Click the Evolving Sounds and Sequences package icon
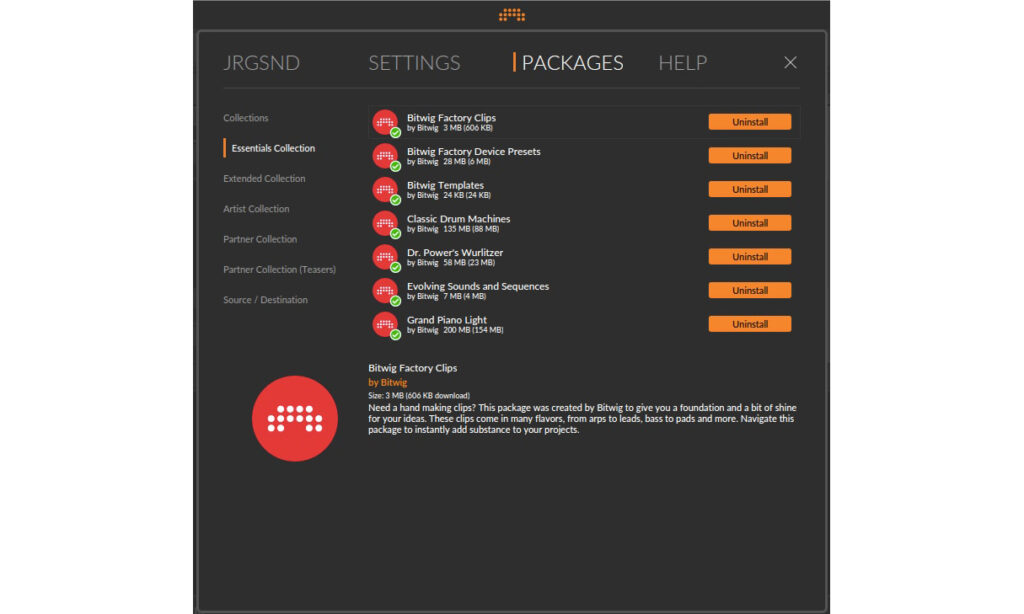 pos(386,291)
